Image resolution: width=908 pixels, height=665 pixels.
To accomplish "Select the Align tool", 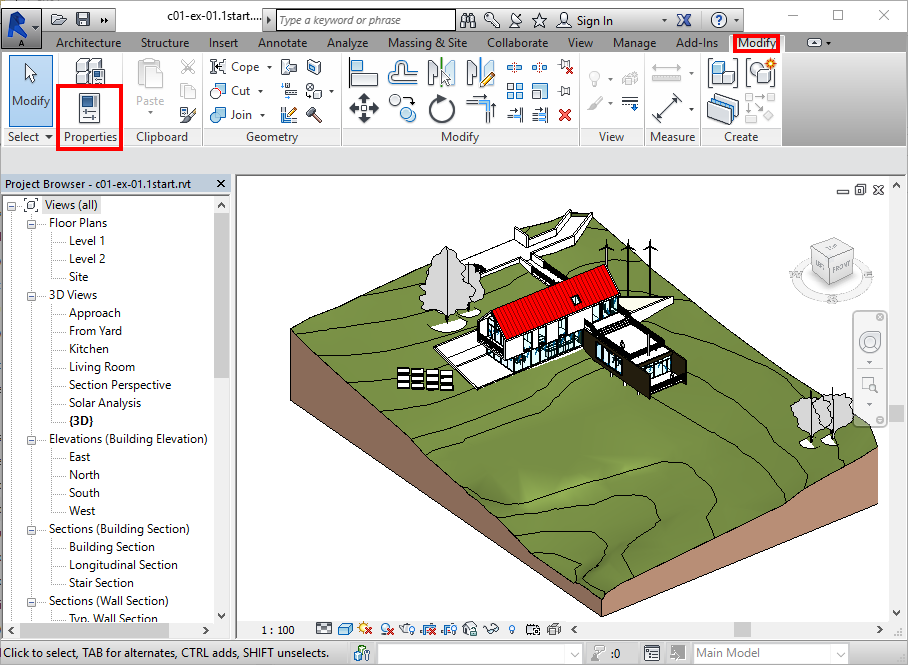I will 363,72.
